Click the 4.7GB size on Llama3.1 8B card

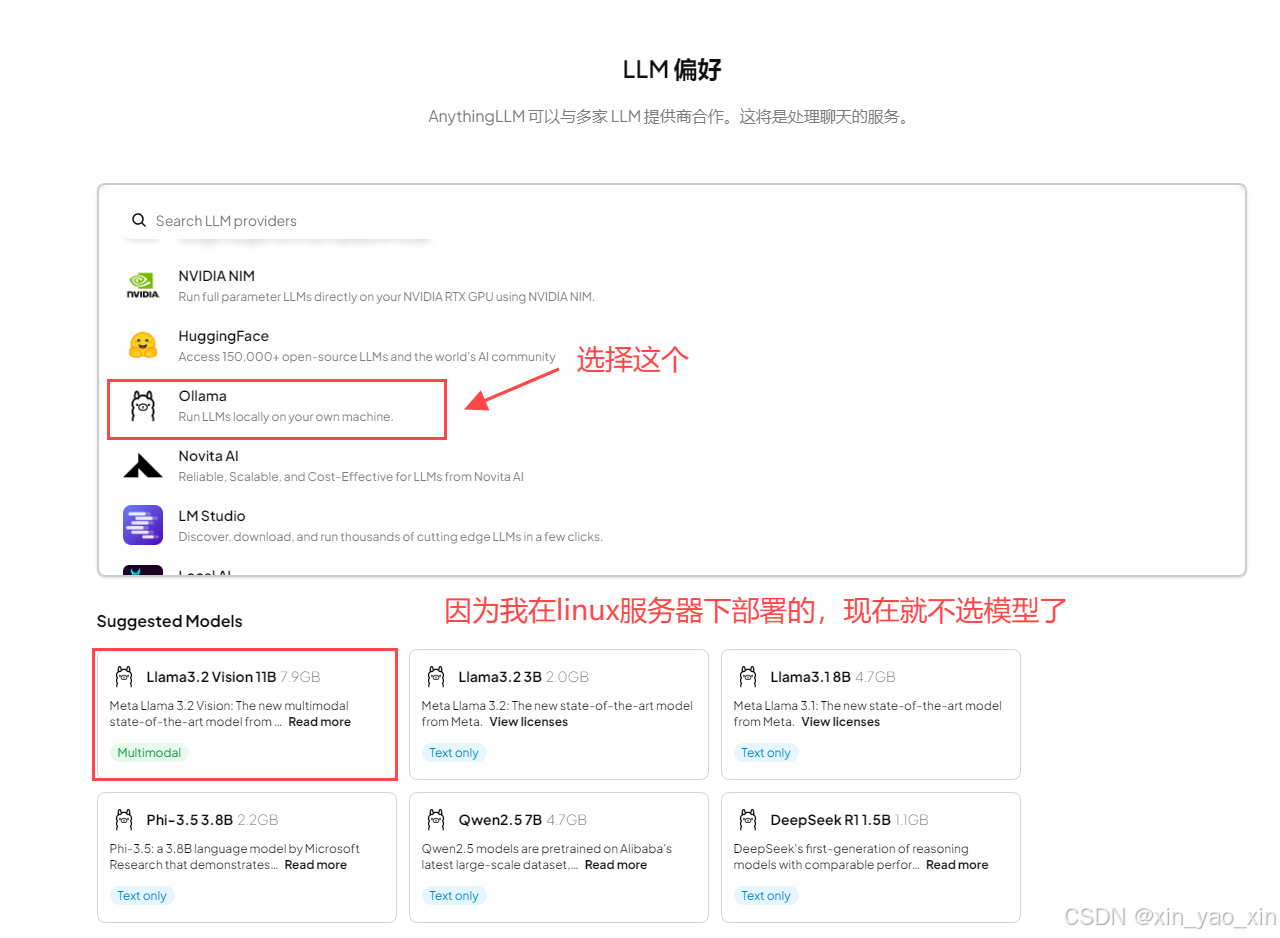pos(875,677)
